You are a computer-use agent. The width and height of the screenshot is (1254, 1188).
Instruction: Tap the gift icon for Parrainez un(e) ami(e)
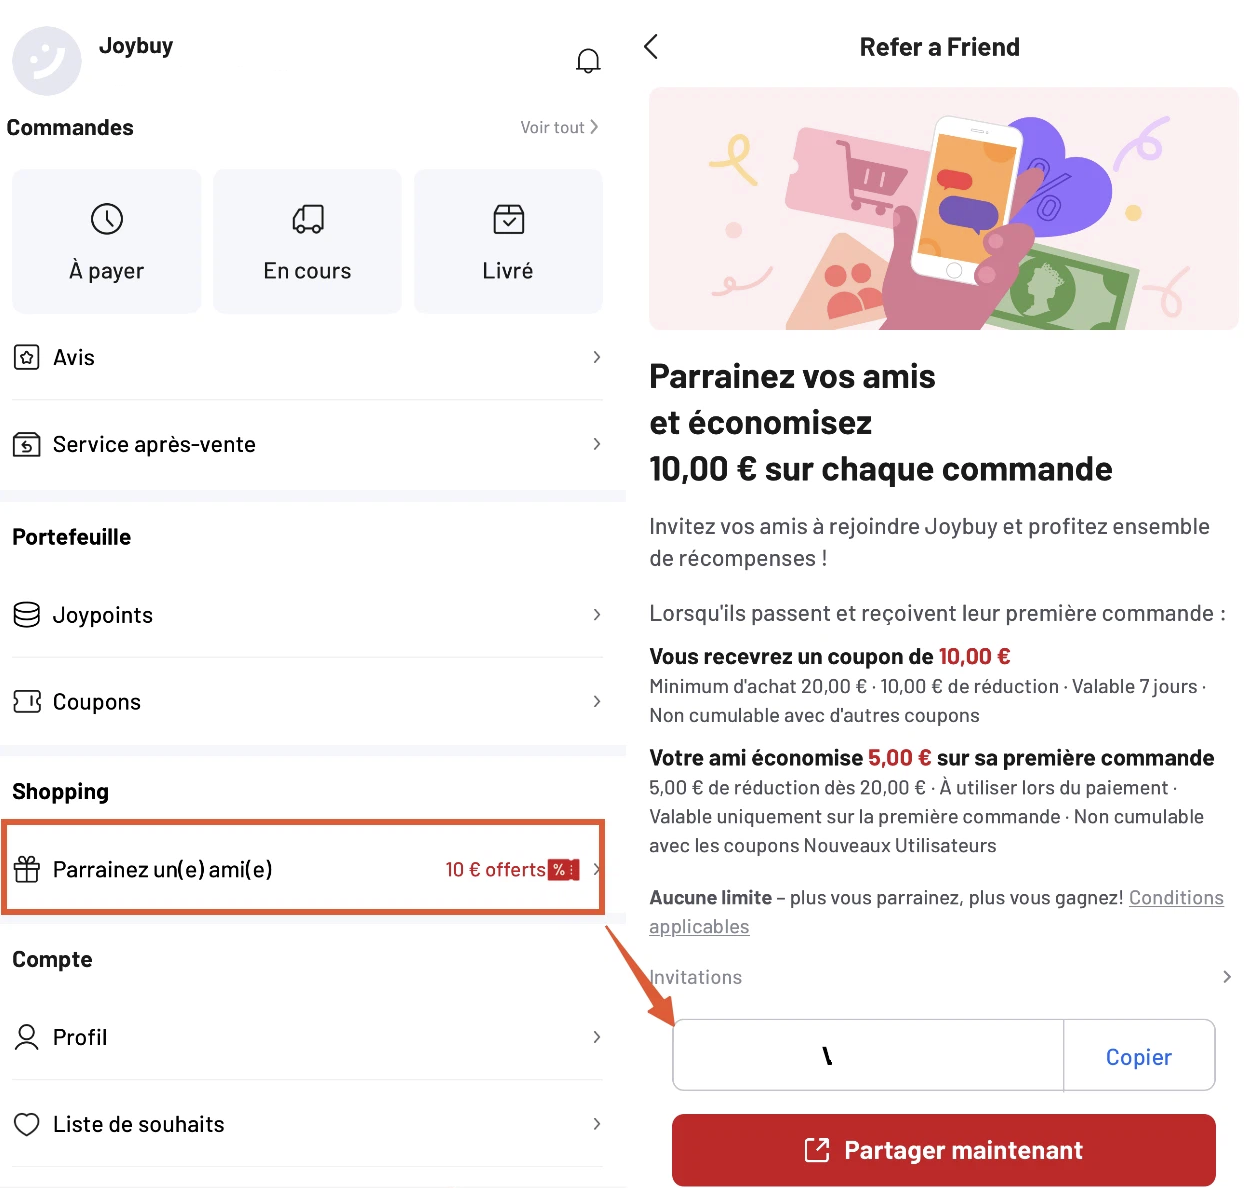click(27, 869)
